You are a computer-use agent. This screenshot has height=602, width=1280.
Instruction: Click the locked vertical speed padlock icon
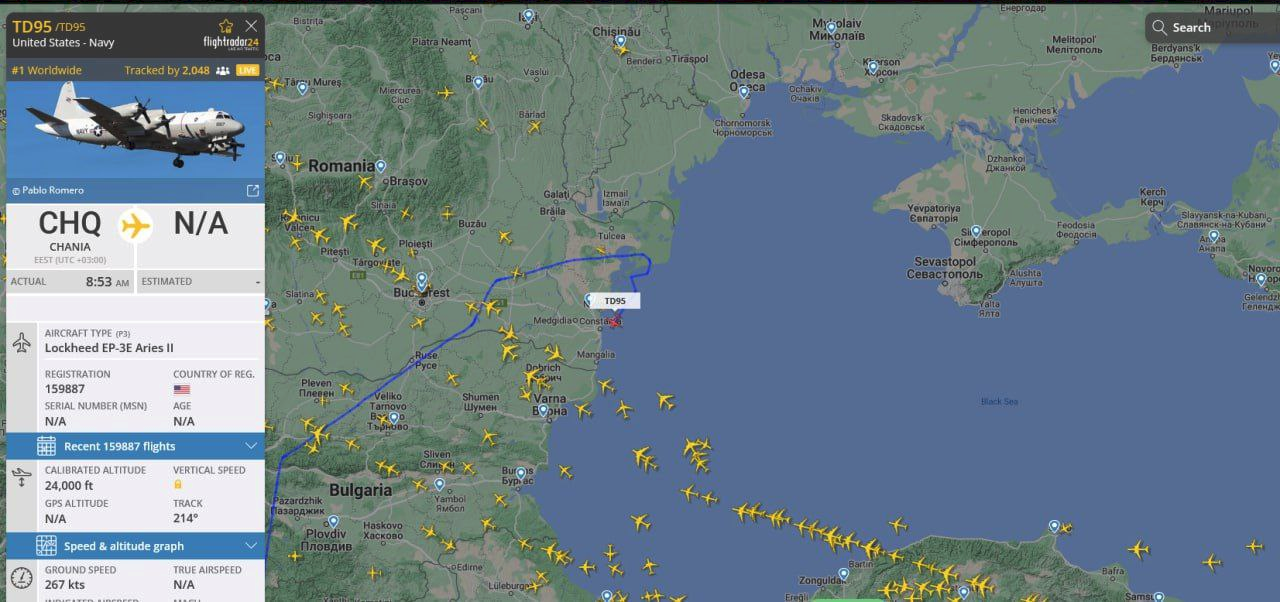click(178, 485)
